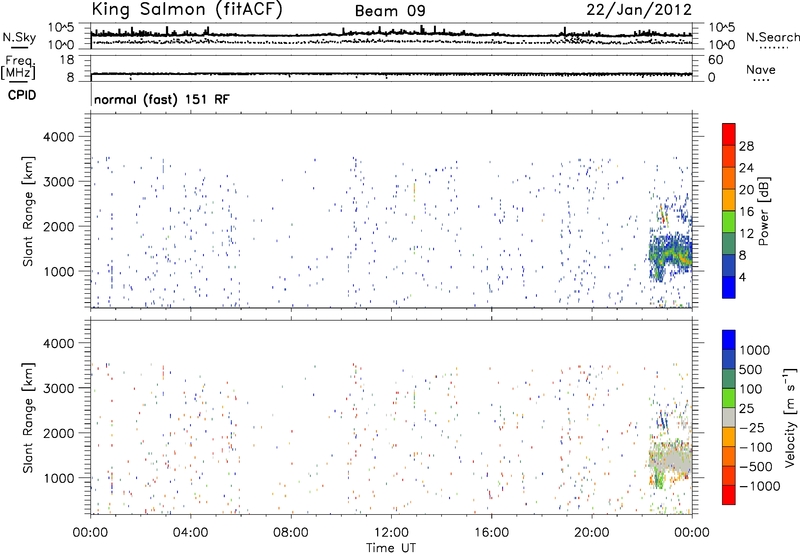
Task: Click the '28' label on the power scale
Action: (x=746, y=146)
